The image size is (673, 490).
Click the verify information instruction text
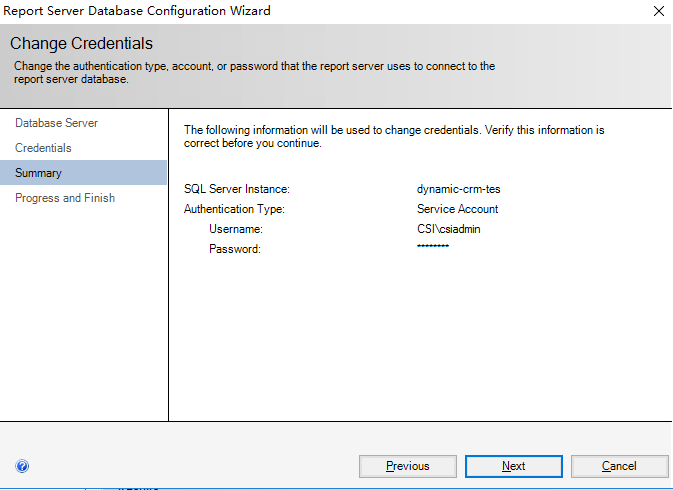point(395,136)
